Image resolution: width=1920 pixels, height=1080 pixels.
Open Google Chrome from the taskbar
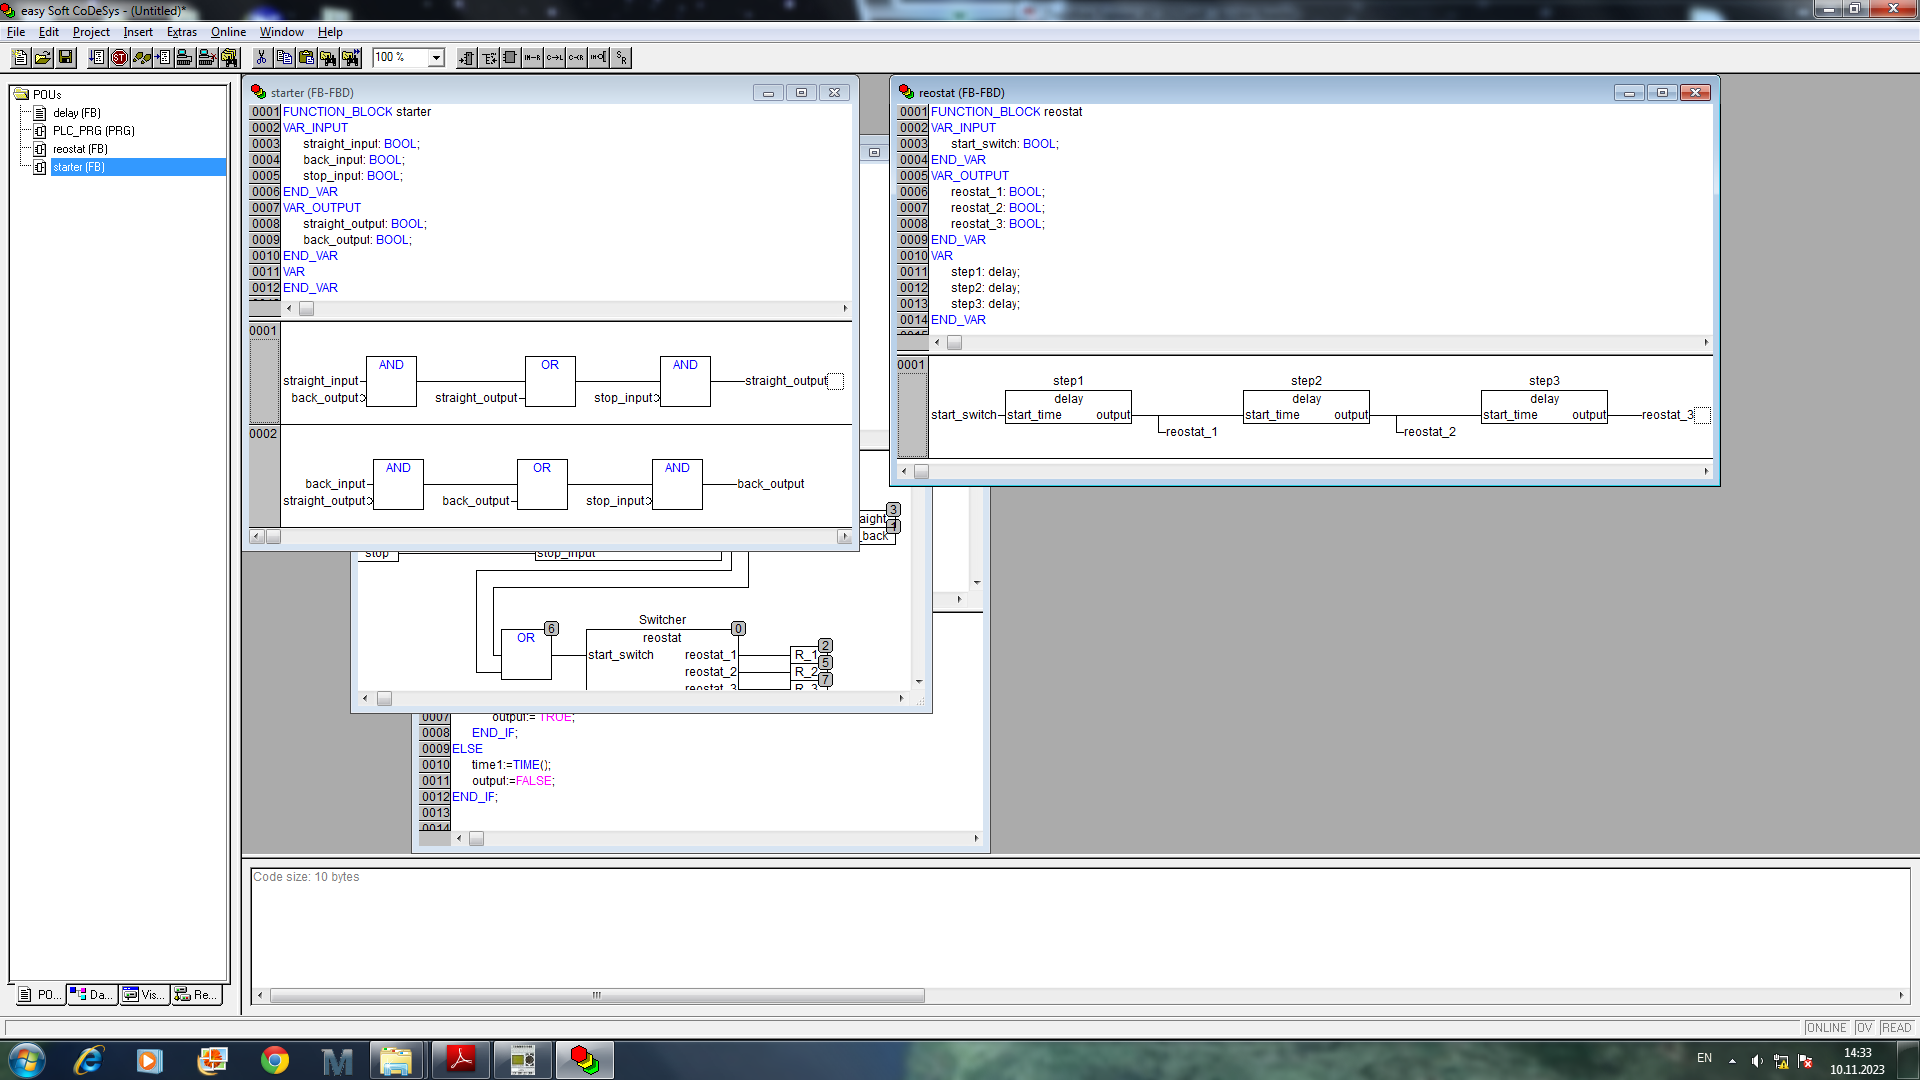coord(275,1060)
